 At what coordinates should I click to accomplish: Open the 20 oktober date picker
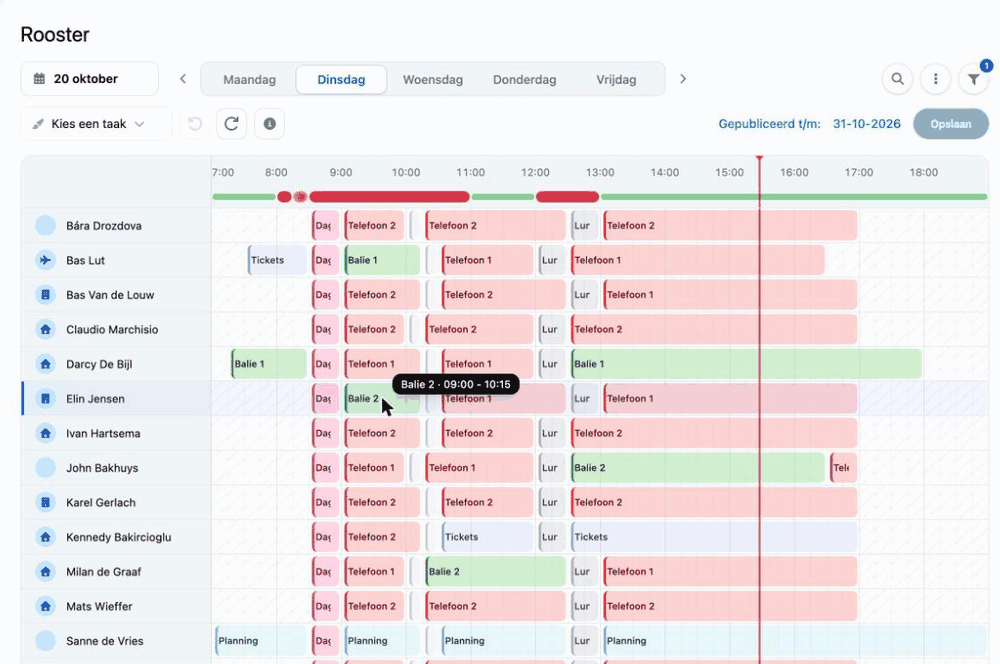(89, 79)
